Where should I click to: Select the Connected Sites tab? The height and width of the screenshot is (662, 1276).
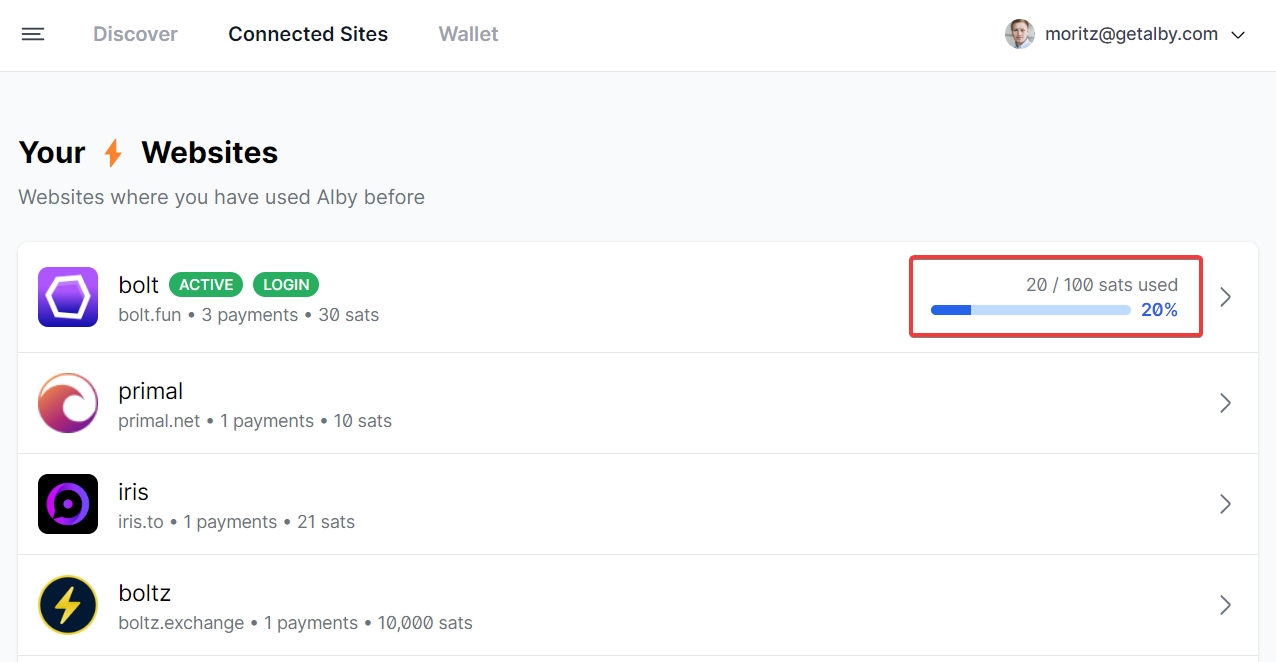tap(308, 34)
